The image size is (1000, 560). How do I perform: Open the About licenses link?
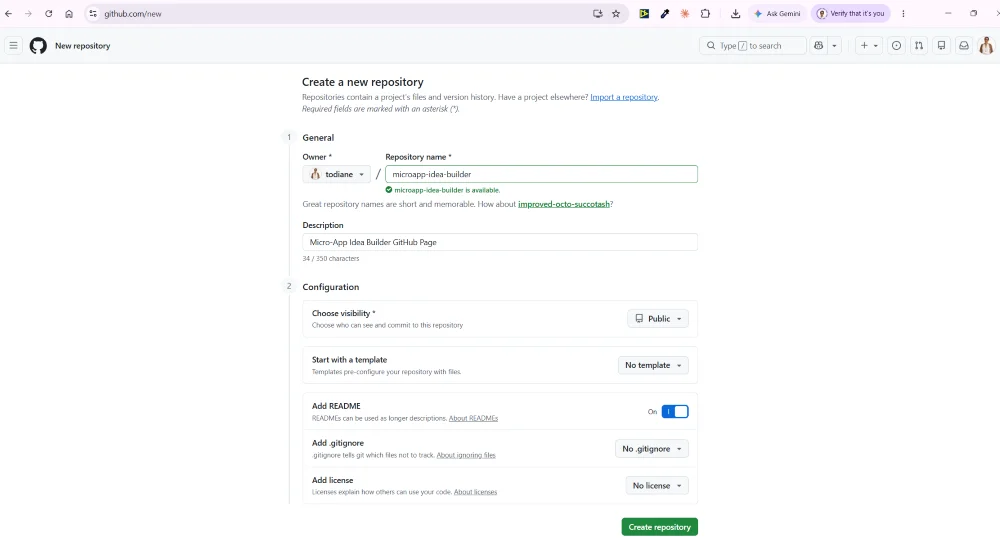[475, 492]
